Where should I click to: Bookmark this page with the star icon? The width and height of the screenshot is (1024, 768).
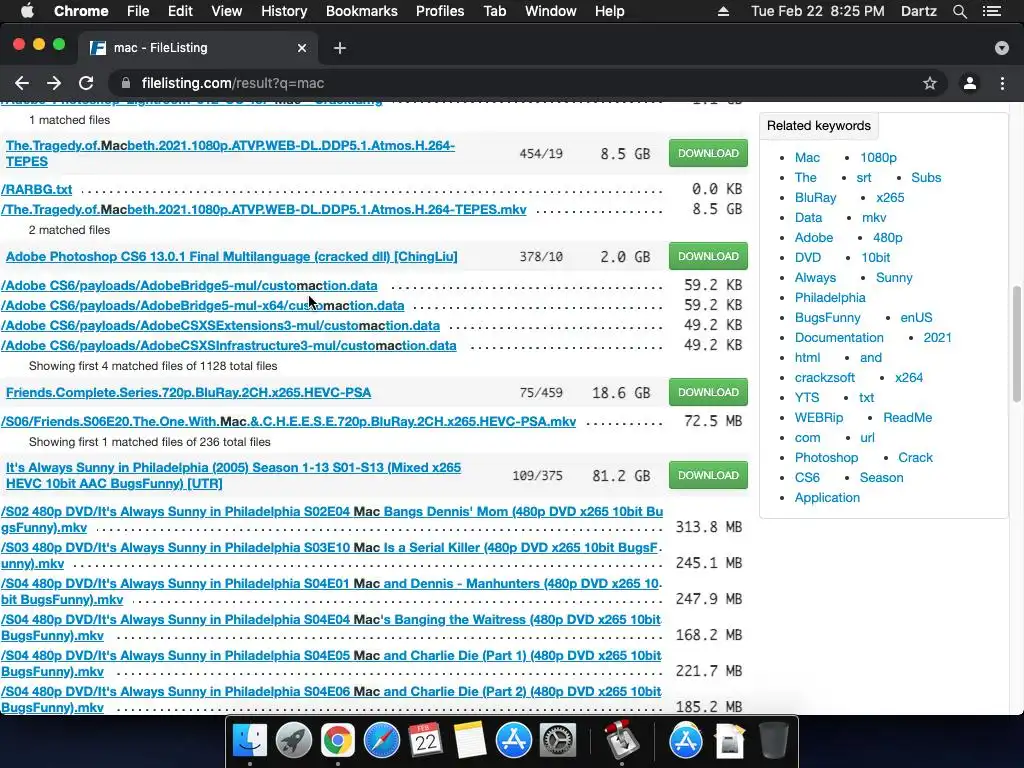click(x=929, y=83)
